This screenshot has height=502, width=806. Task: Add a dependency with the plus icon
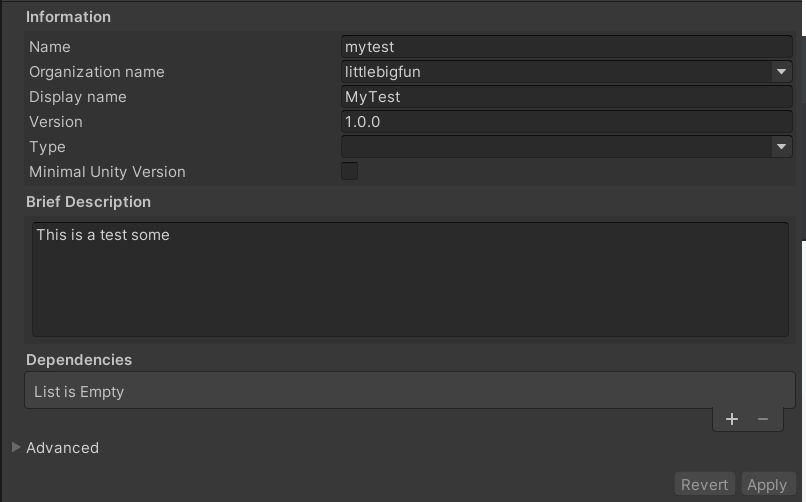731,419
